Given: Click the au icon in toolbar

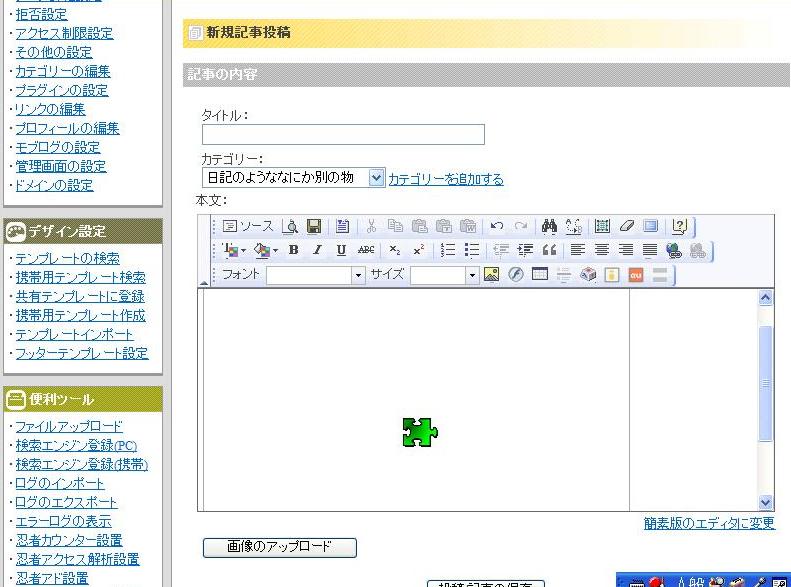Looking at the screenshot, I should tap(636, 275).
